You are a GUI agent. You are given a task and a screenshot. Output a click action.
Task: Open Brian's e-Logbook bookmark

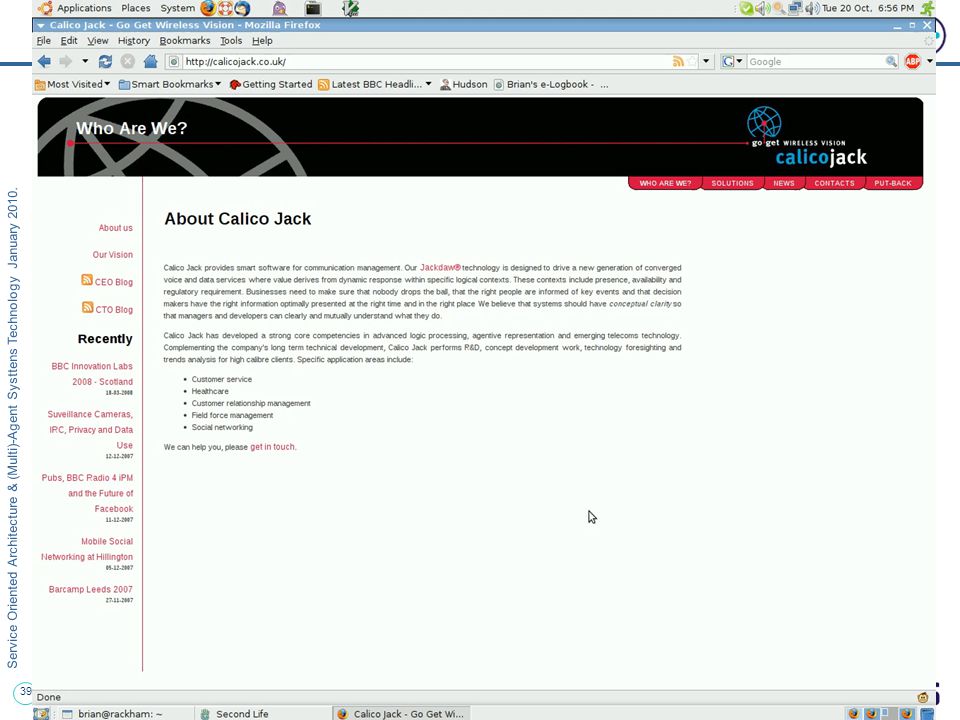(544, 84)
